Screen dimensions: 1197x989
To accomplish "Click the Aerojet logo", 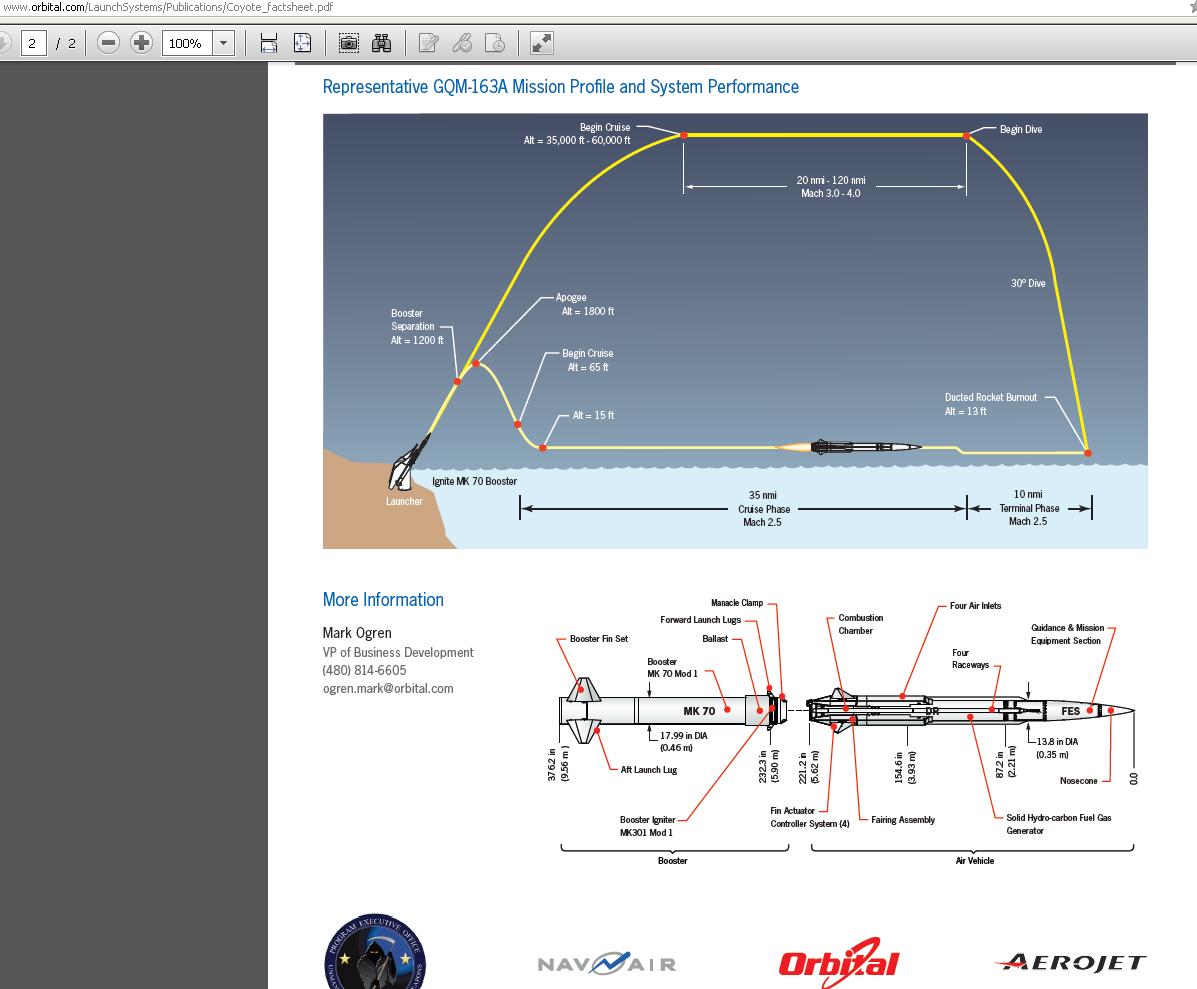I will [x=1070, y=962].
